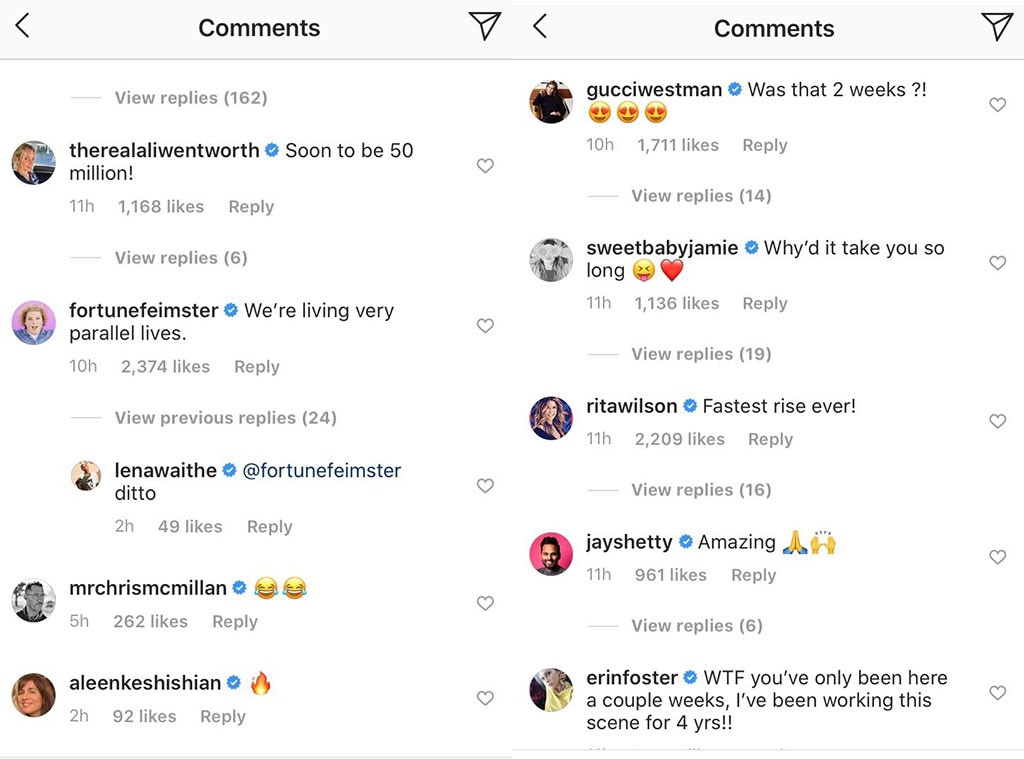This screenshot has width=1024, height=759.
Task: Like therealaliwentworth's comment with the heart
Action: point(485,166)
